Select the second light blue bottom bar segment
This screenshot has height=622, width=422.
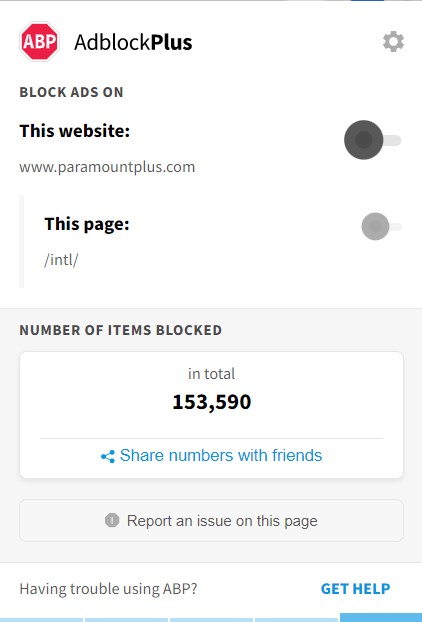pos(127,620)
